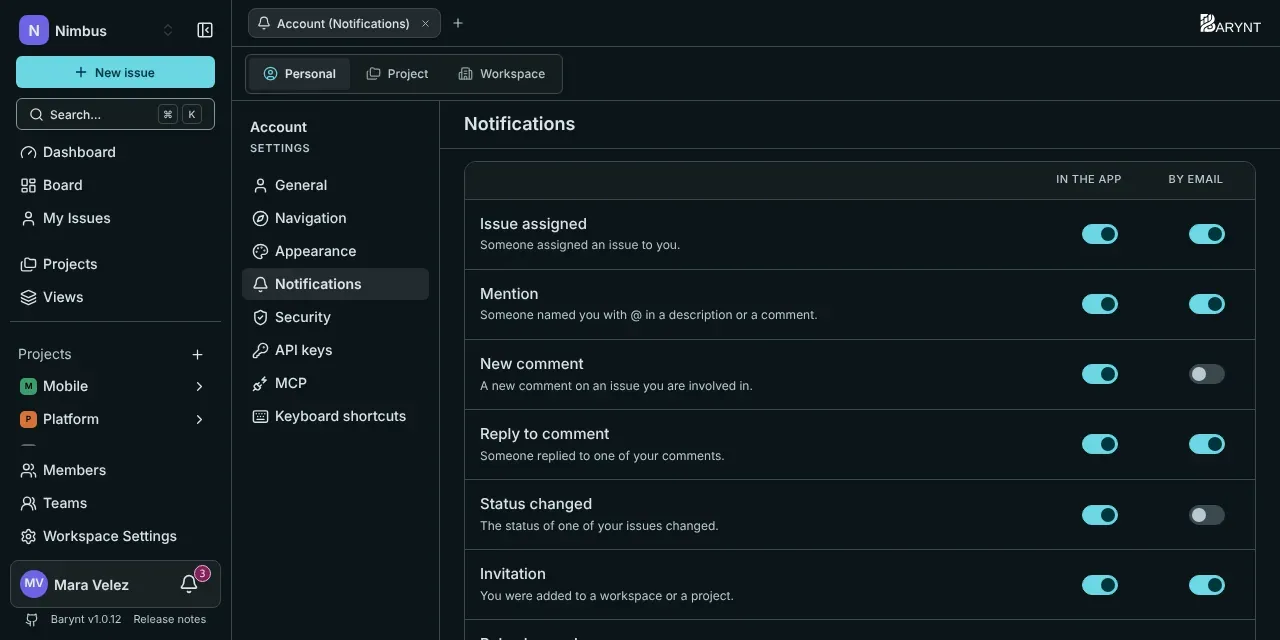The height and width of the screenshot is (640, 1280).
Task: Open the notification bell with badge 3
Action: [189, 584]
